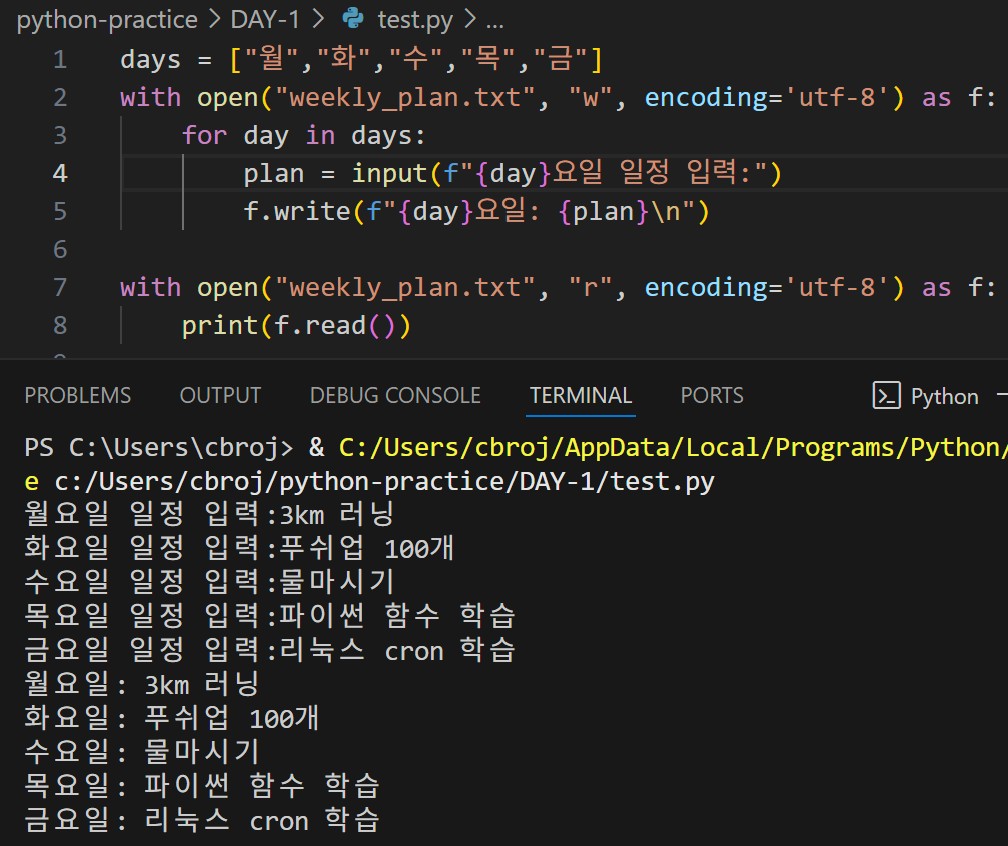Click output line '목요일: 파이썬 함수 학습'

pos(202,786)
